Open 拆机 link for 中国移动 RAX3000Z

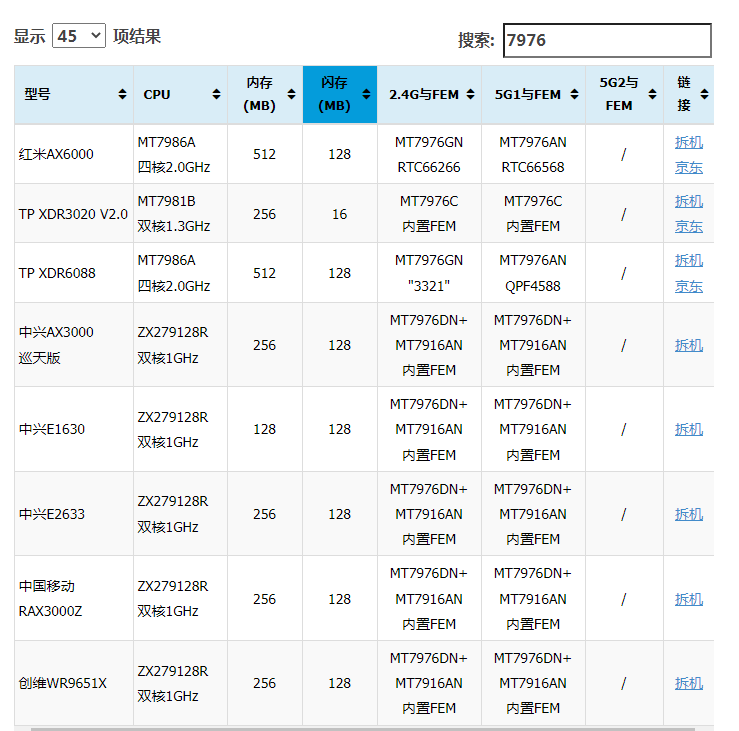689,599
